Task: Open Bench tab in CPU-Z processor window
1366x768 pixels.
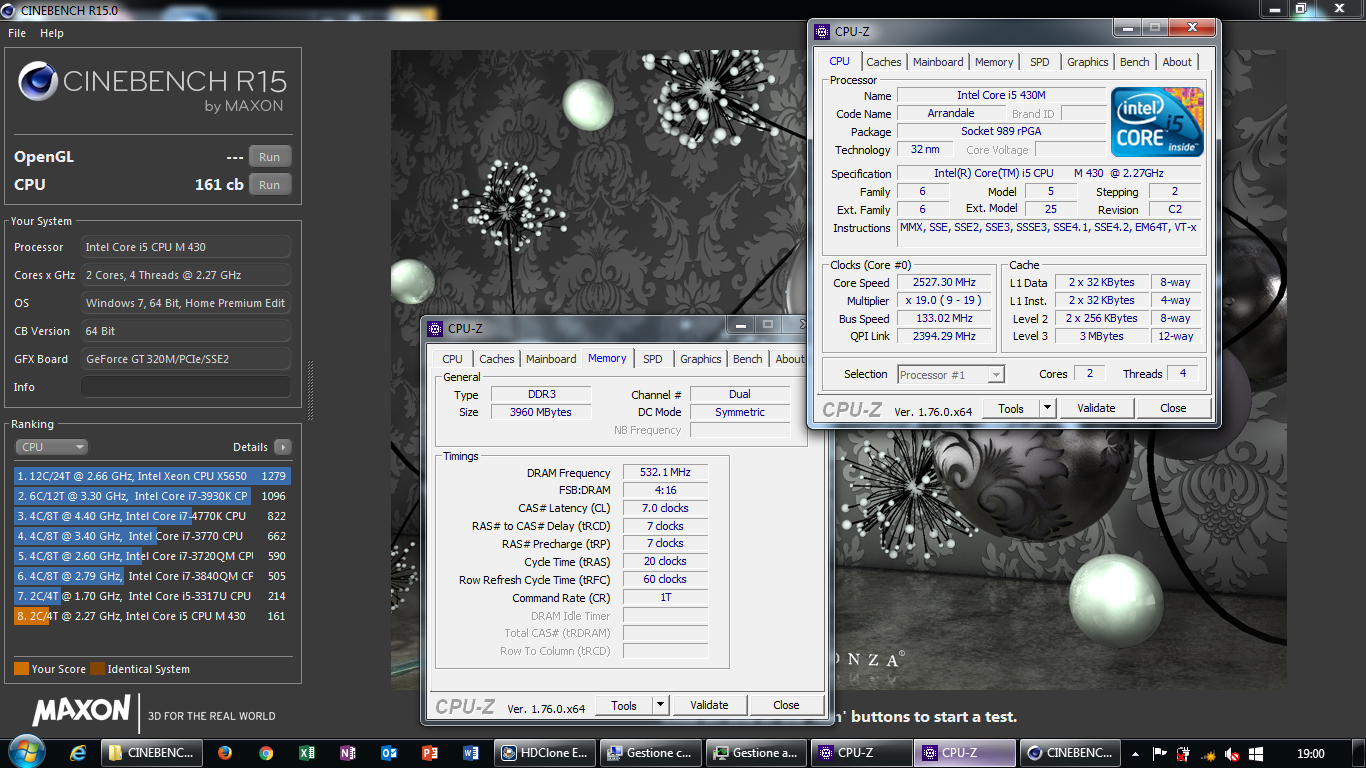Action: pos(1134,62)
